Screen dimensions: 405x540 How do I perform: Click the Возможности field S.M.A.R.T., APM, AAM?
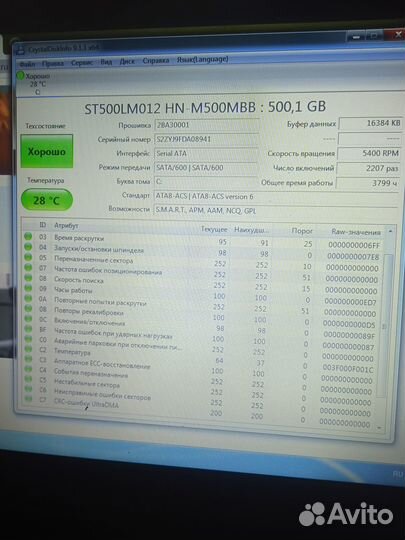coord(276,210)
